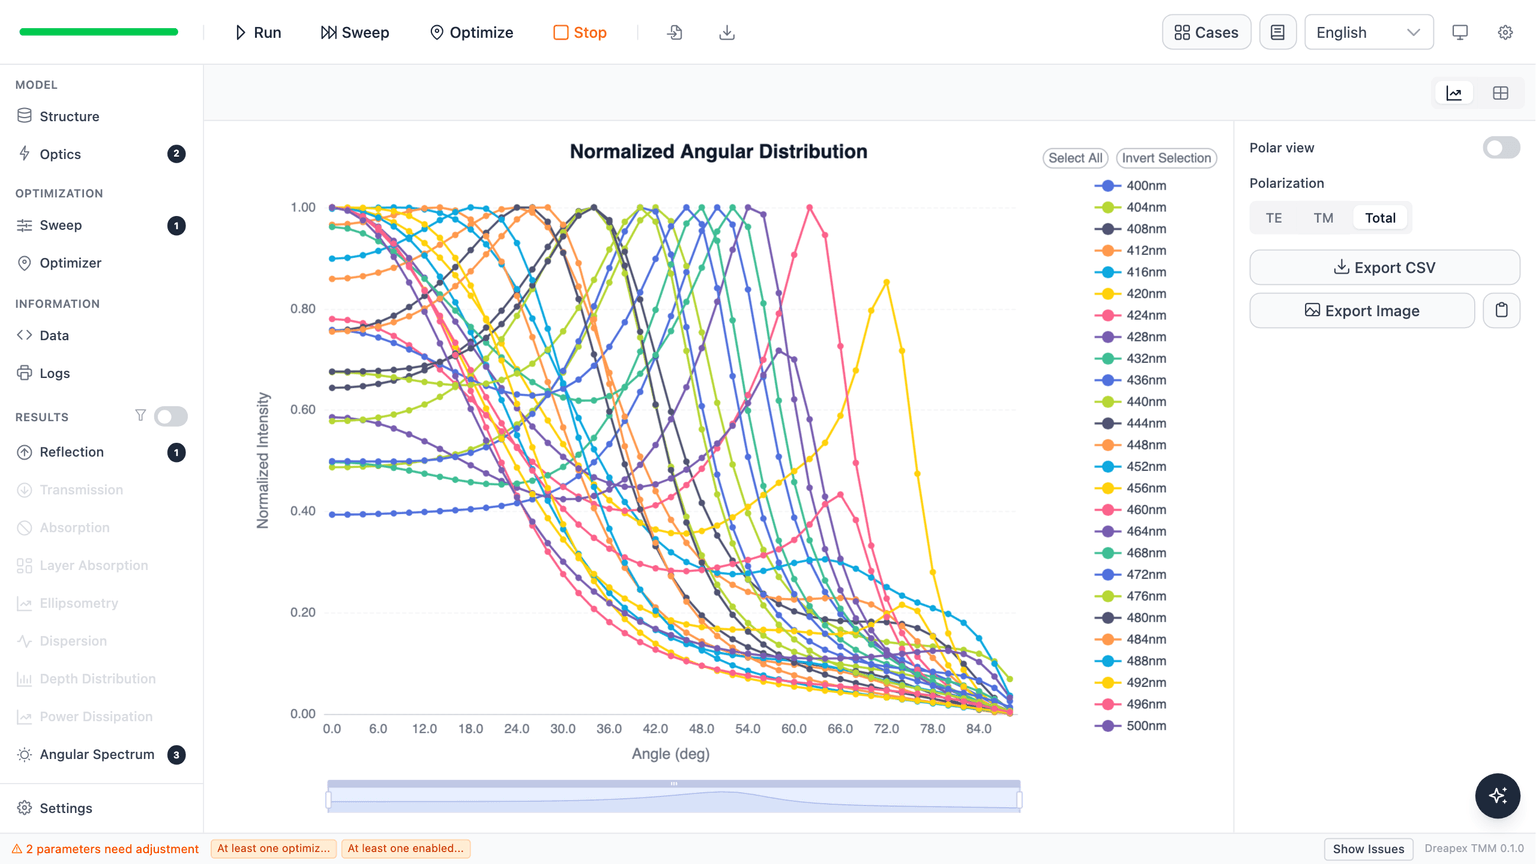The image size is (1536, 864).
Task: Select TM polarization
Action: (1323, 218)
